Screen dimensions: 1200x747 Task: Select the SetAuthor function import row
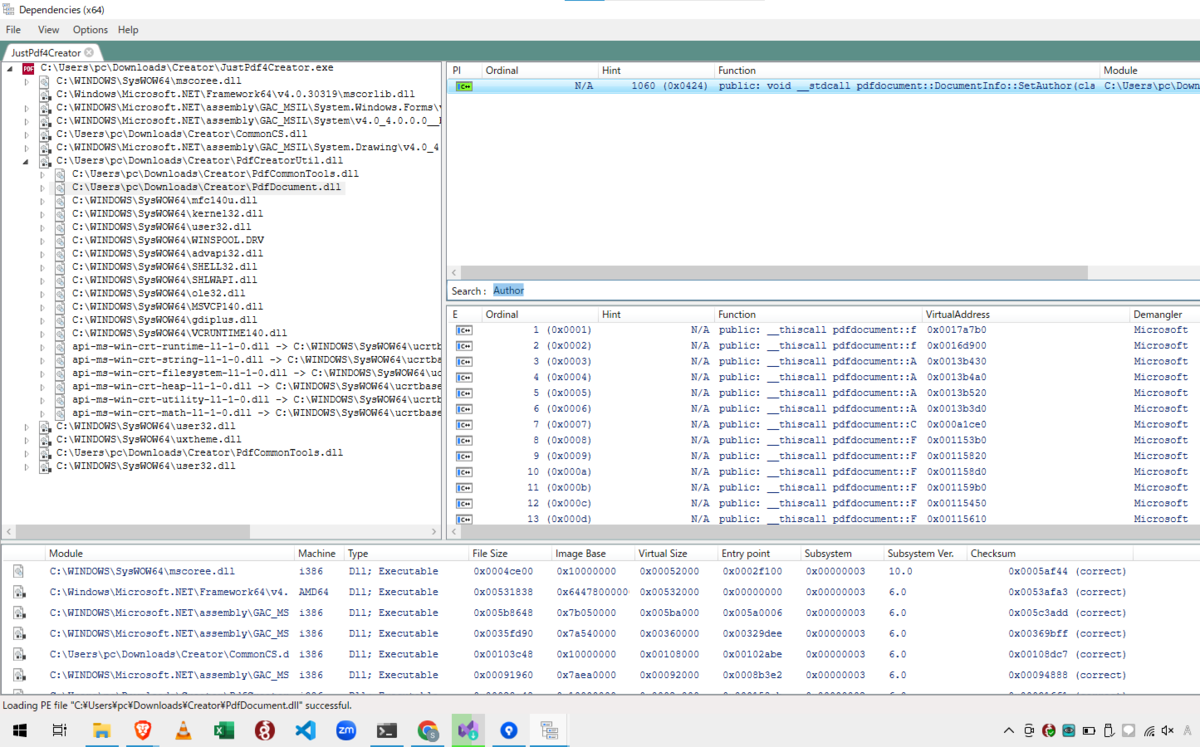pos(823,86)
